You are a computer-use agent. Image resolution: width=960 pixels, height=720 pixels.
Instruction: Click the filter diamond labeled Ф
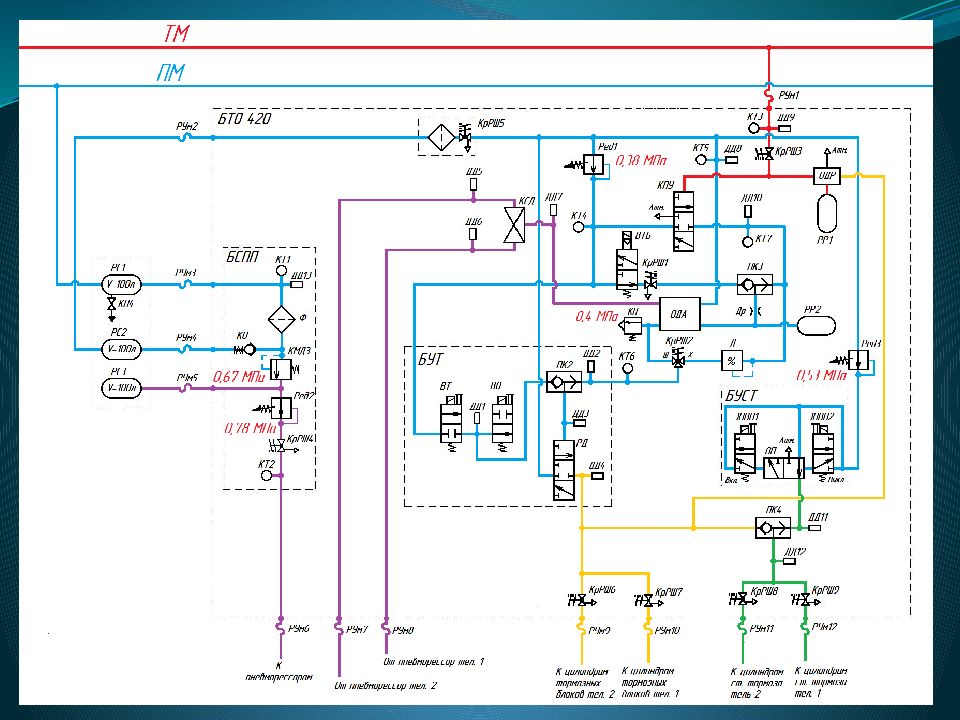pos(282,319)
